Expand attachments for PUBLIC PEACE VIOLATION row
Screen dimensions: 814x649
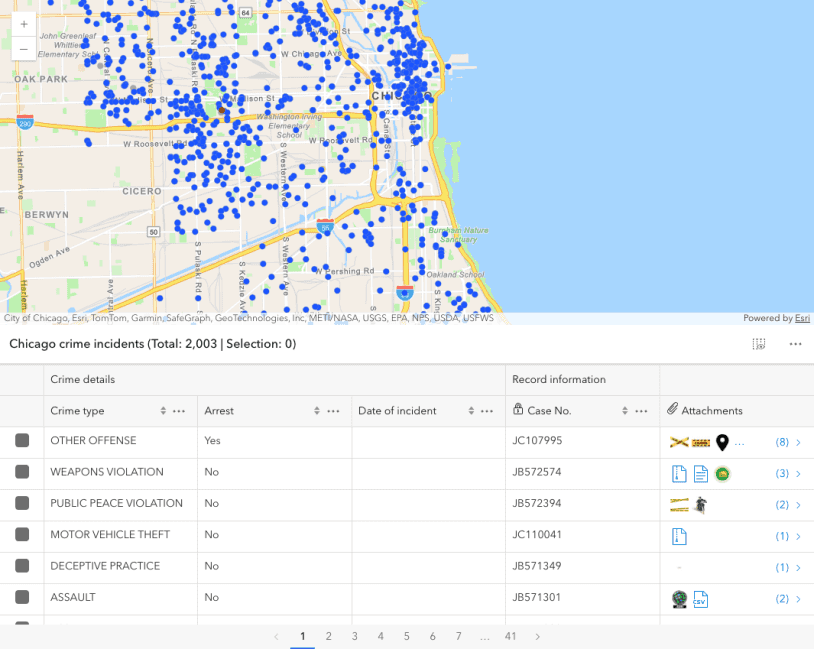click(798, 505)
